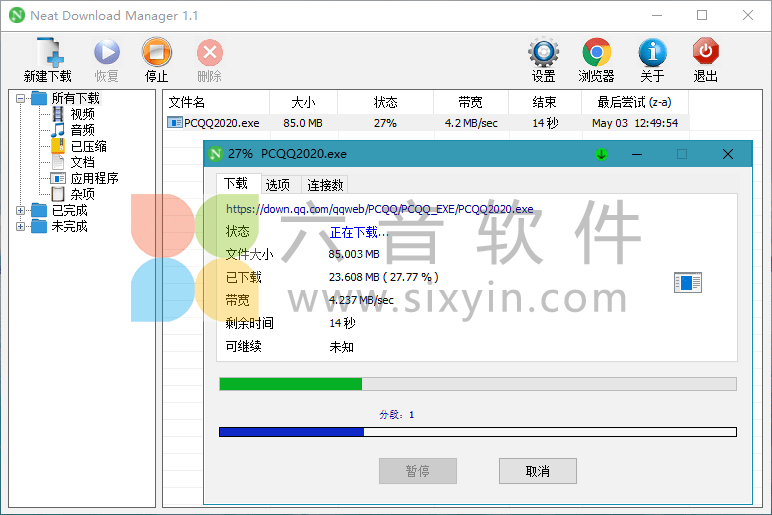Click the 正在下载... status text
The image size is (772, 515).
click(359, 232)
